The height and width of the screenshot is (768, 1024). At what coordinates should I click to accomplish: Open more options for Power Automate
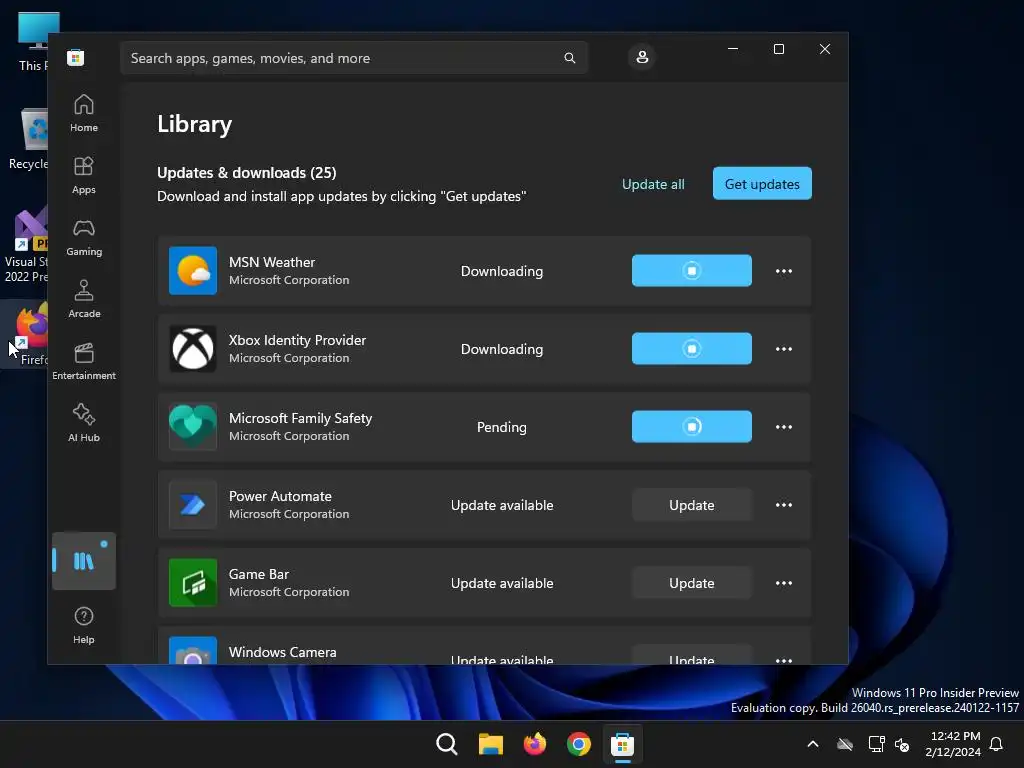click(x=784, y=505)
